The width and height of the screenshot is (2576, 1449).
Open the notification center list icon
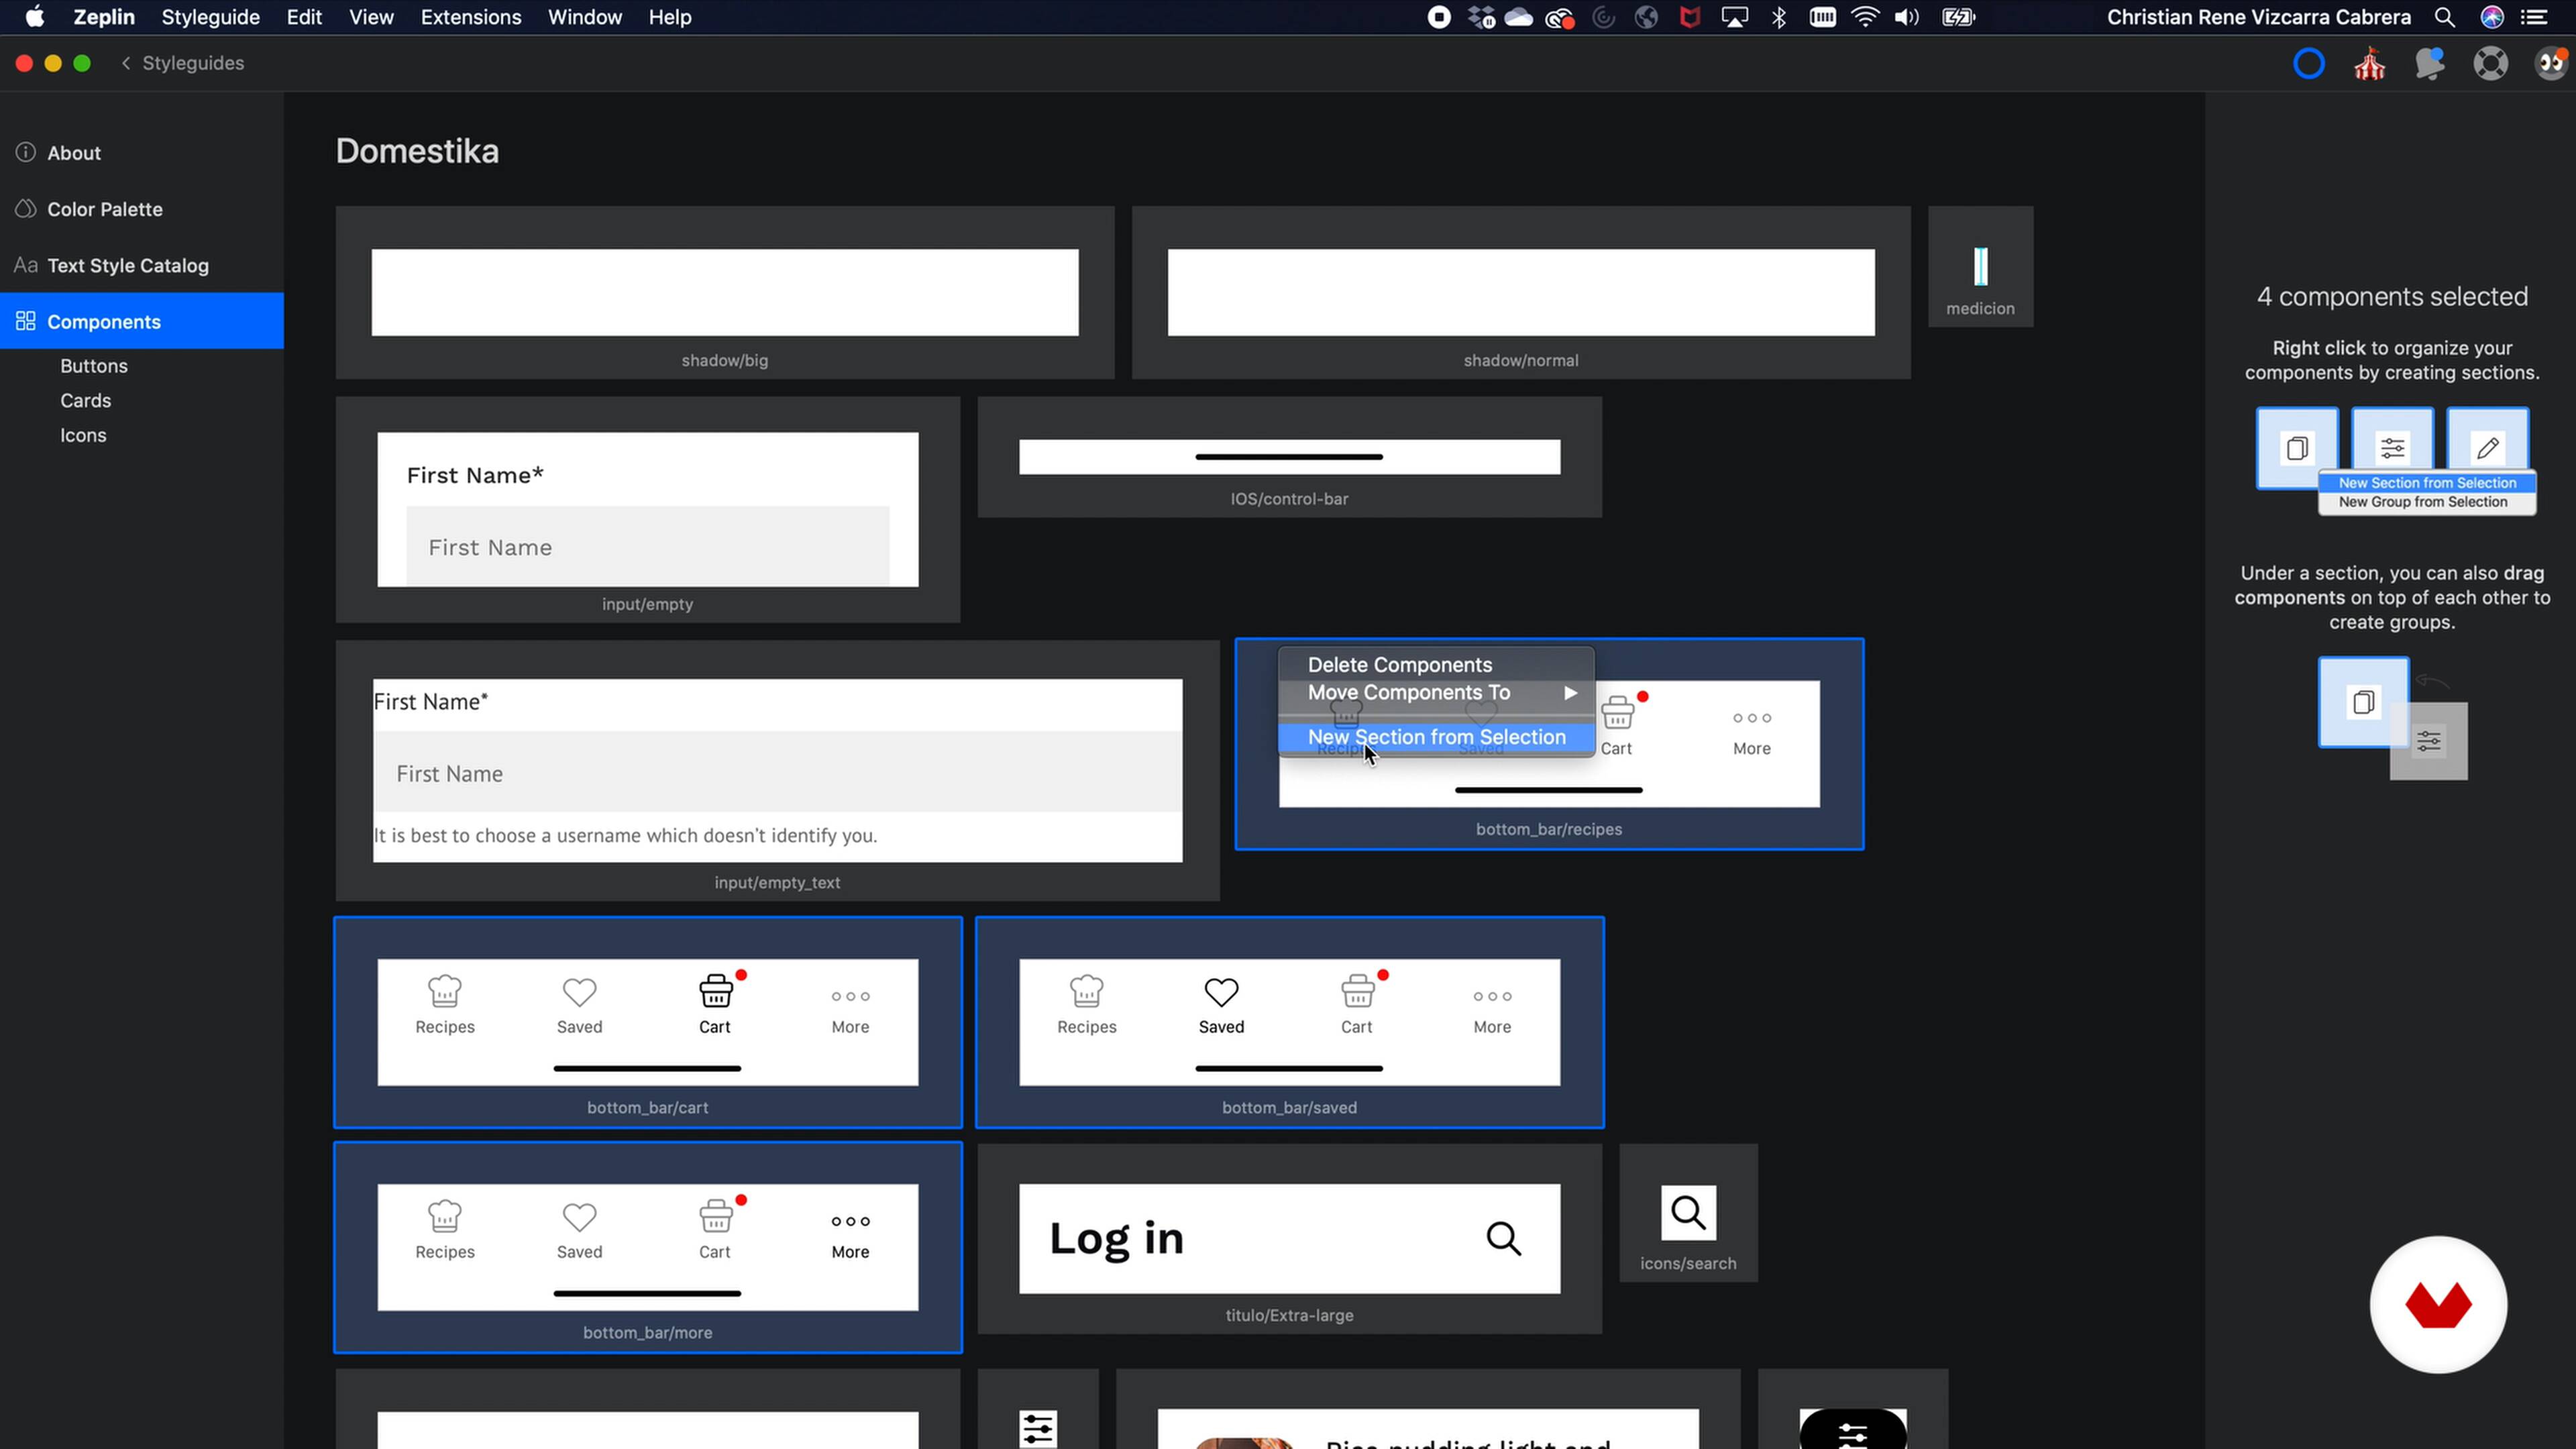pyautogui.click(x=2534, y=17)
